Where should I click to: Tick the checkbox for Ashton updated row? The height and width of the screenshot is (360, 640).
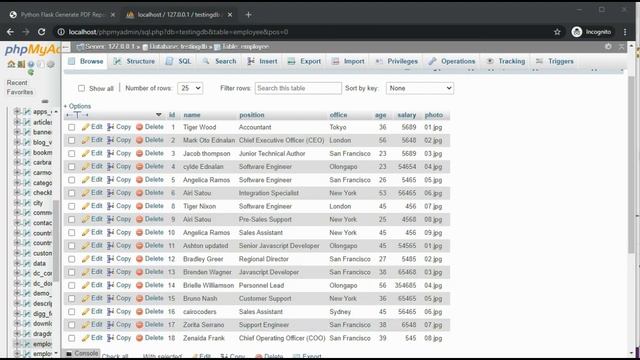click(x=72, y=246)
